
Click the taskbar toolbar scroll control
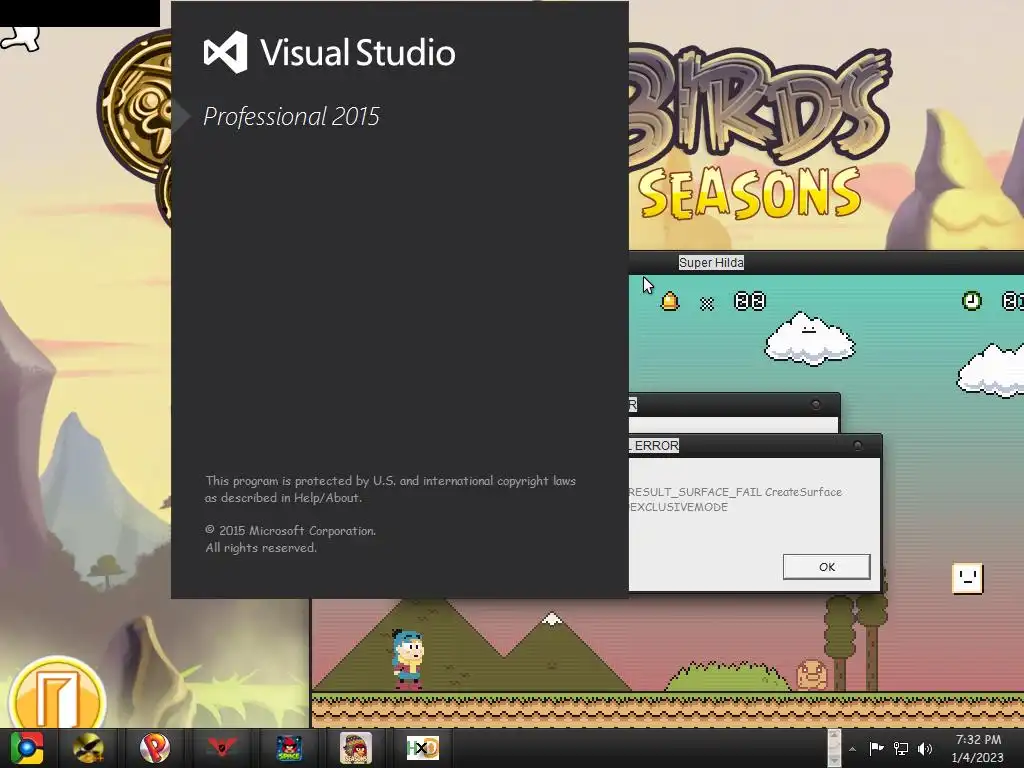(834, 748)
